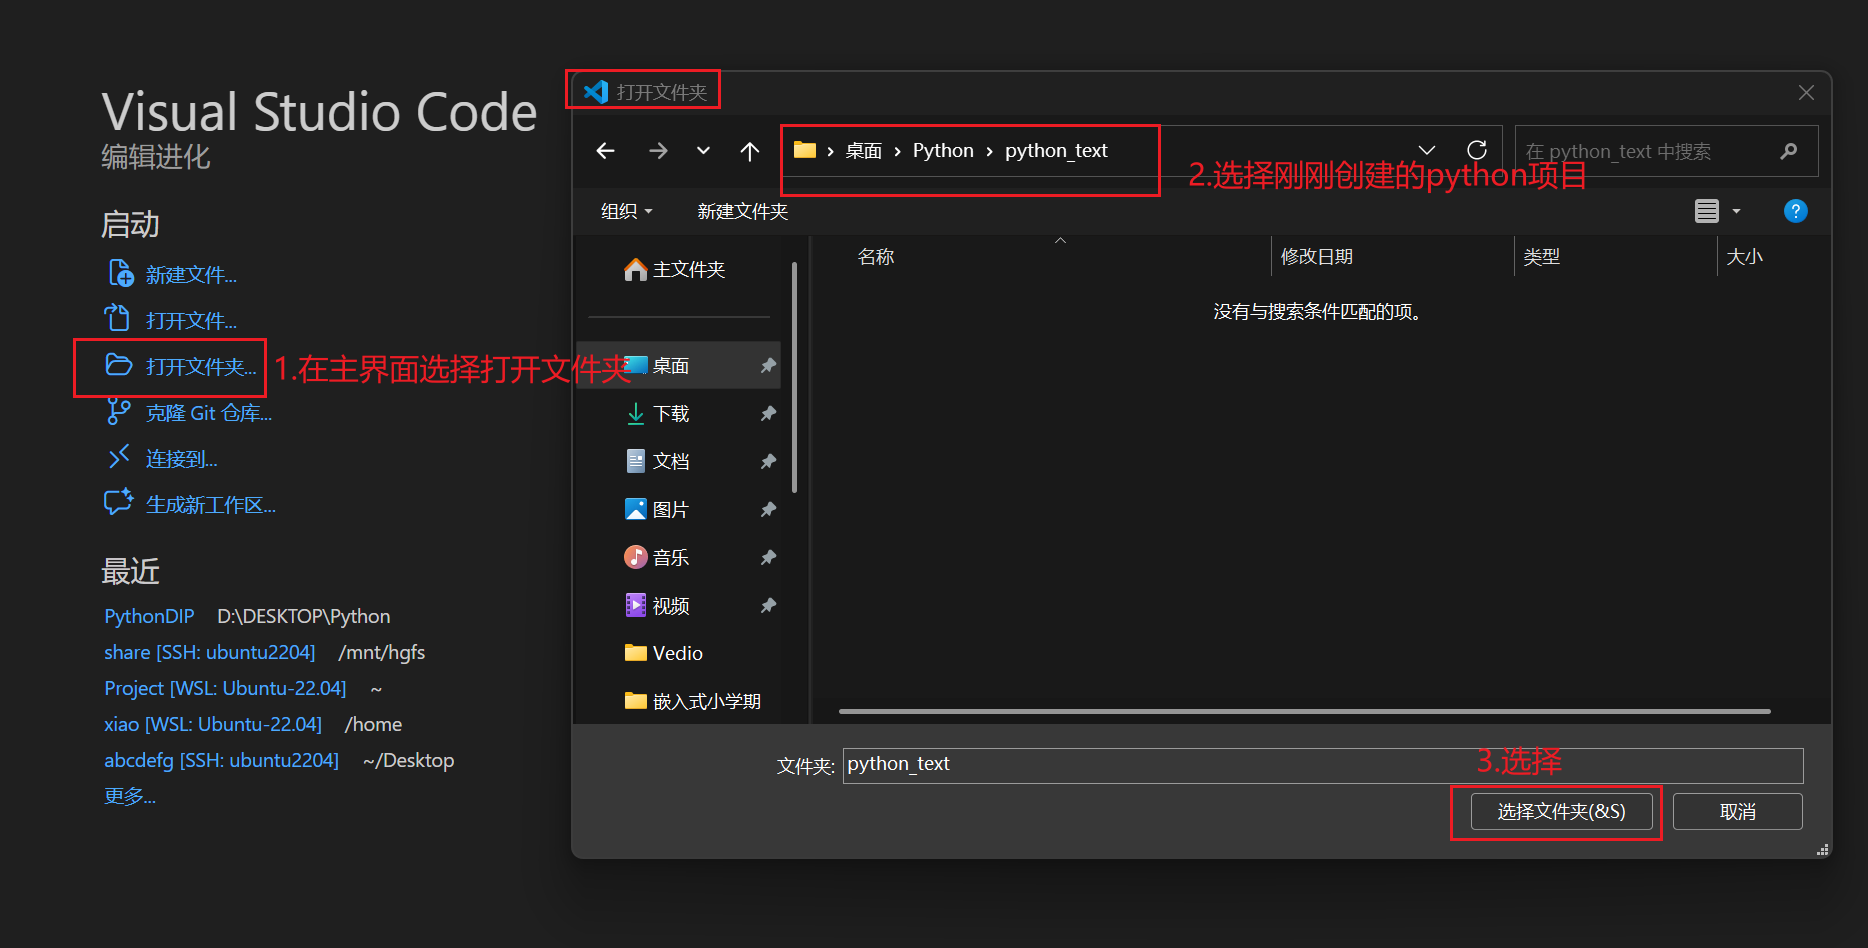Click the search magnifier icon
Viewport: 1868px width, 948px height.
(x=1788, y=151)
